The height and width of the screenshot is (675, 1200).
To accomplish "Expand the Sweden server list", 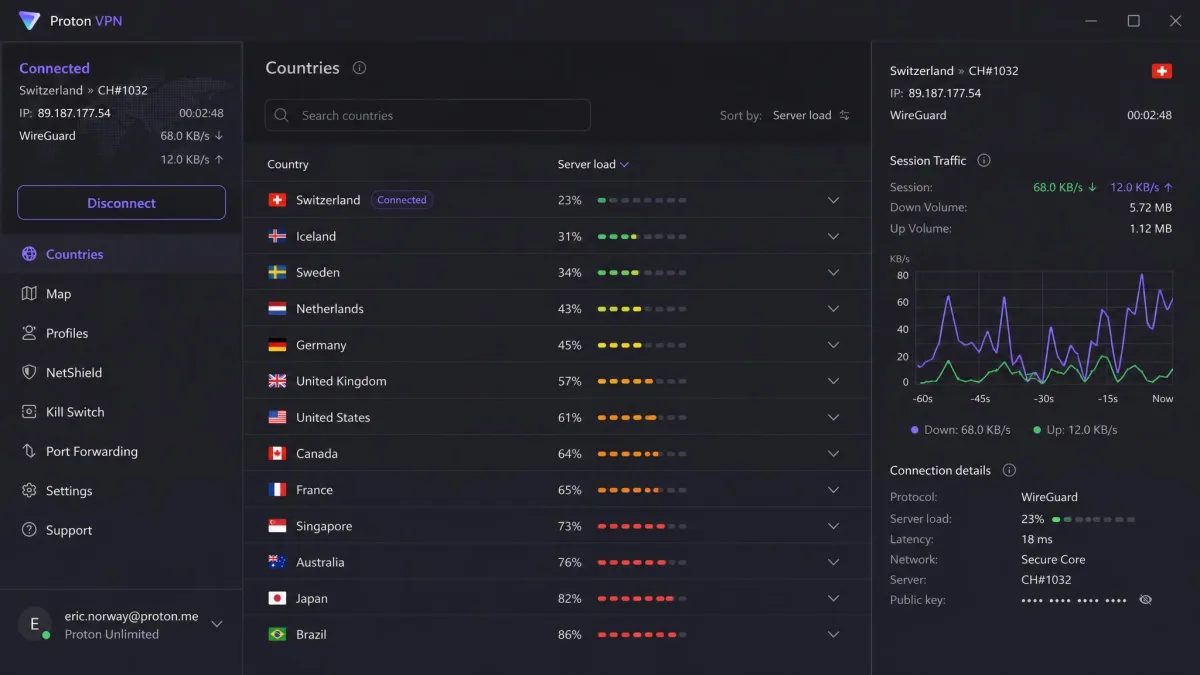I will [833, 272].
